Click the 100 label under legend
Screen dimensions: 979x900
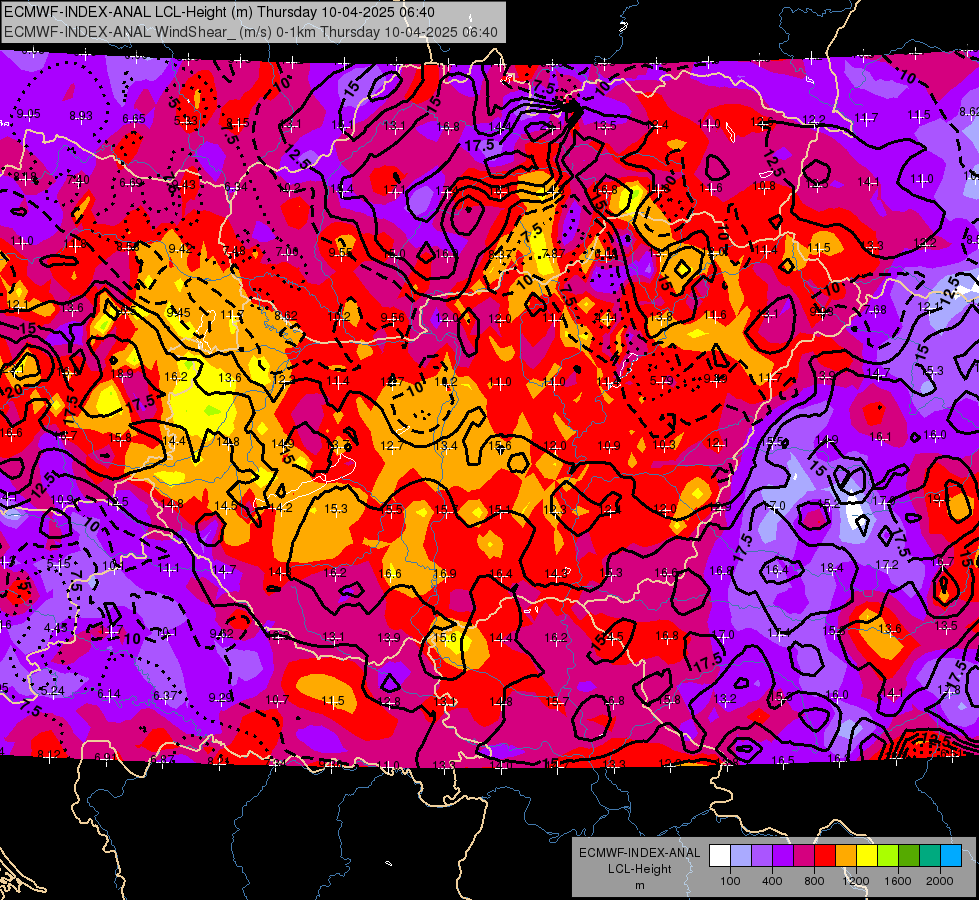click(730, 881)
